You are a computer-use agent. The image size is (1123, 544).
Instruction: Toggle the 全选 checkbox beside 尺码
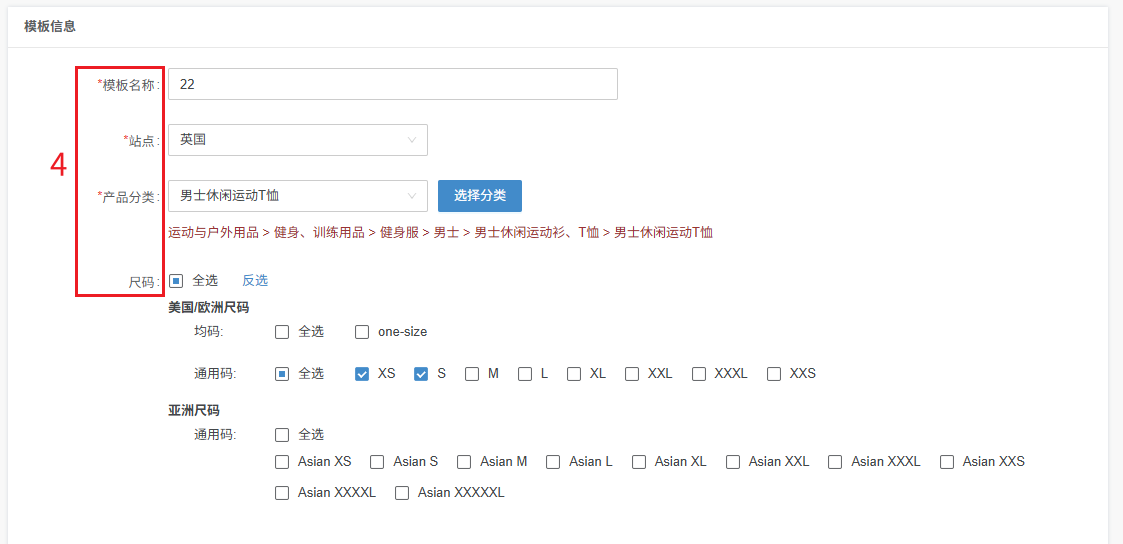176,281
